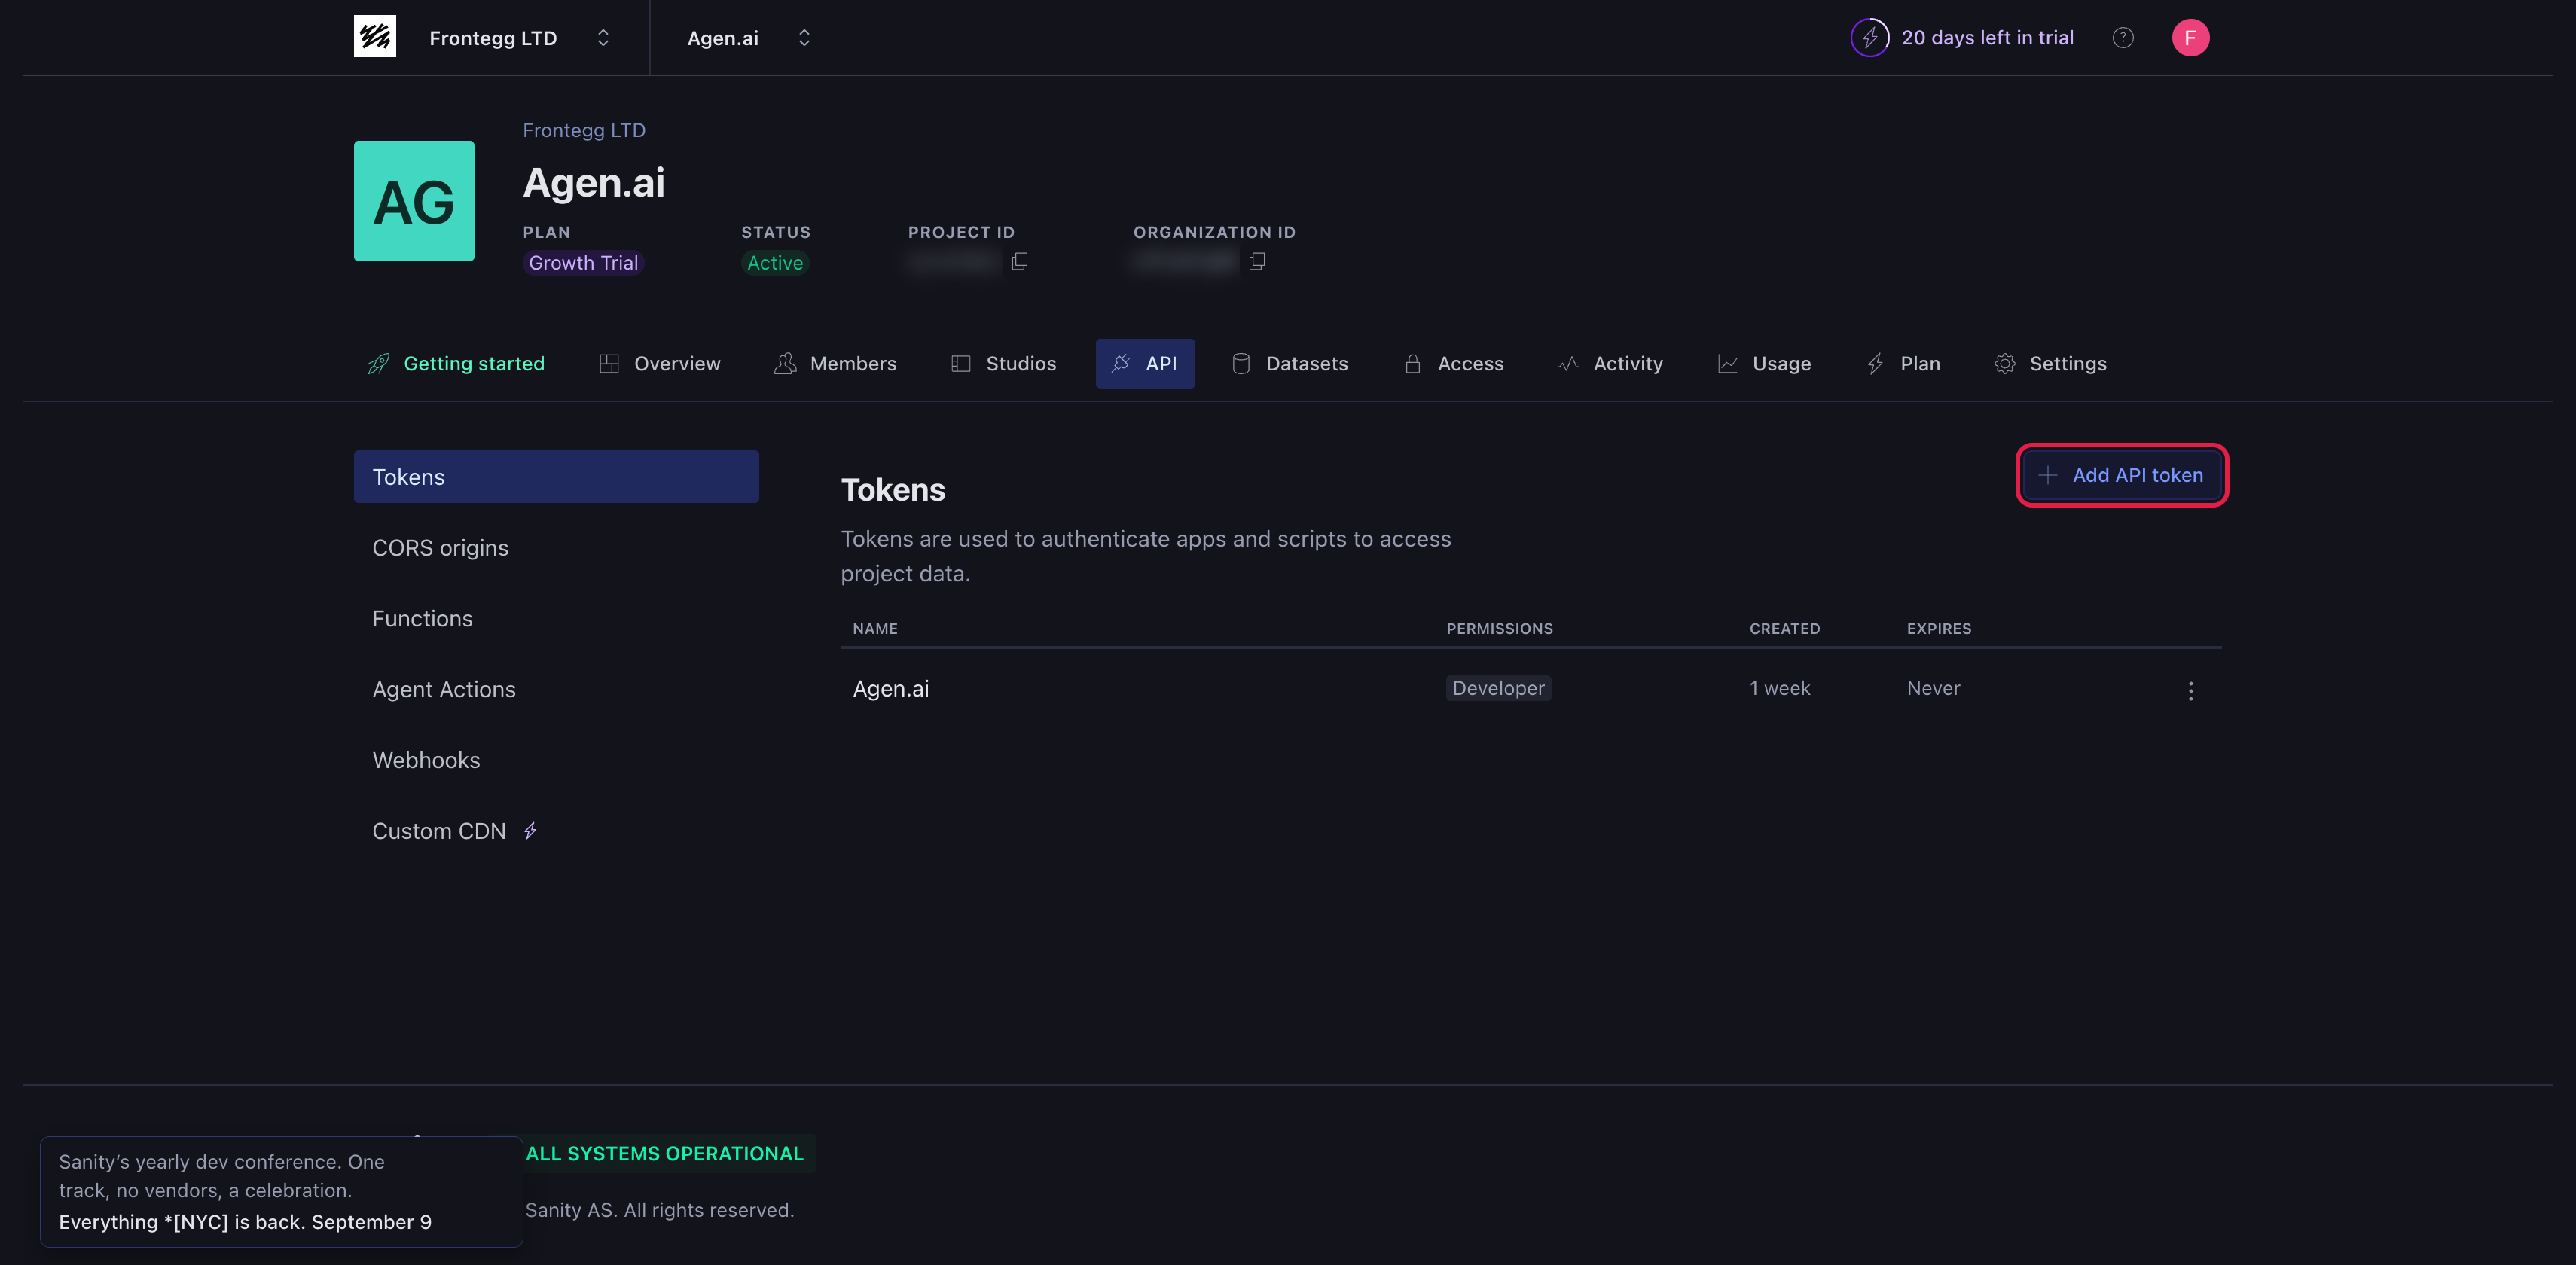Click the NAME column header

(x=875, y=629)
